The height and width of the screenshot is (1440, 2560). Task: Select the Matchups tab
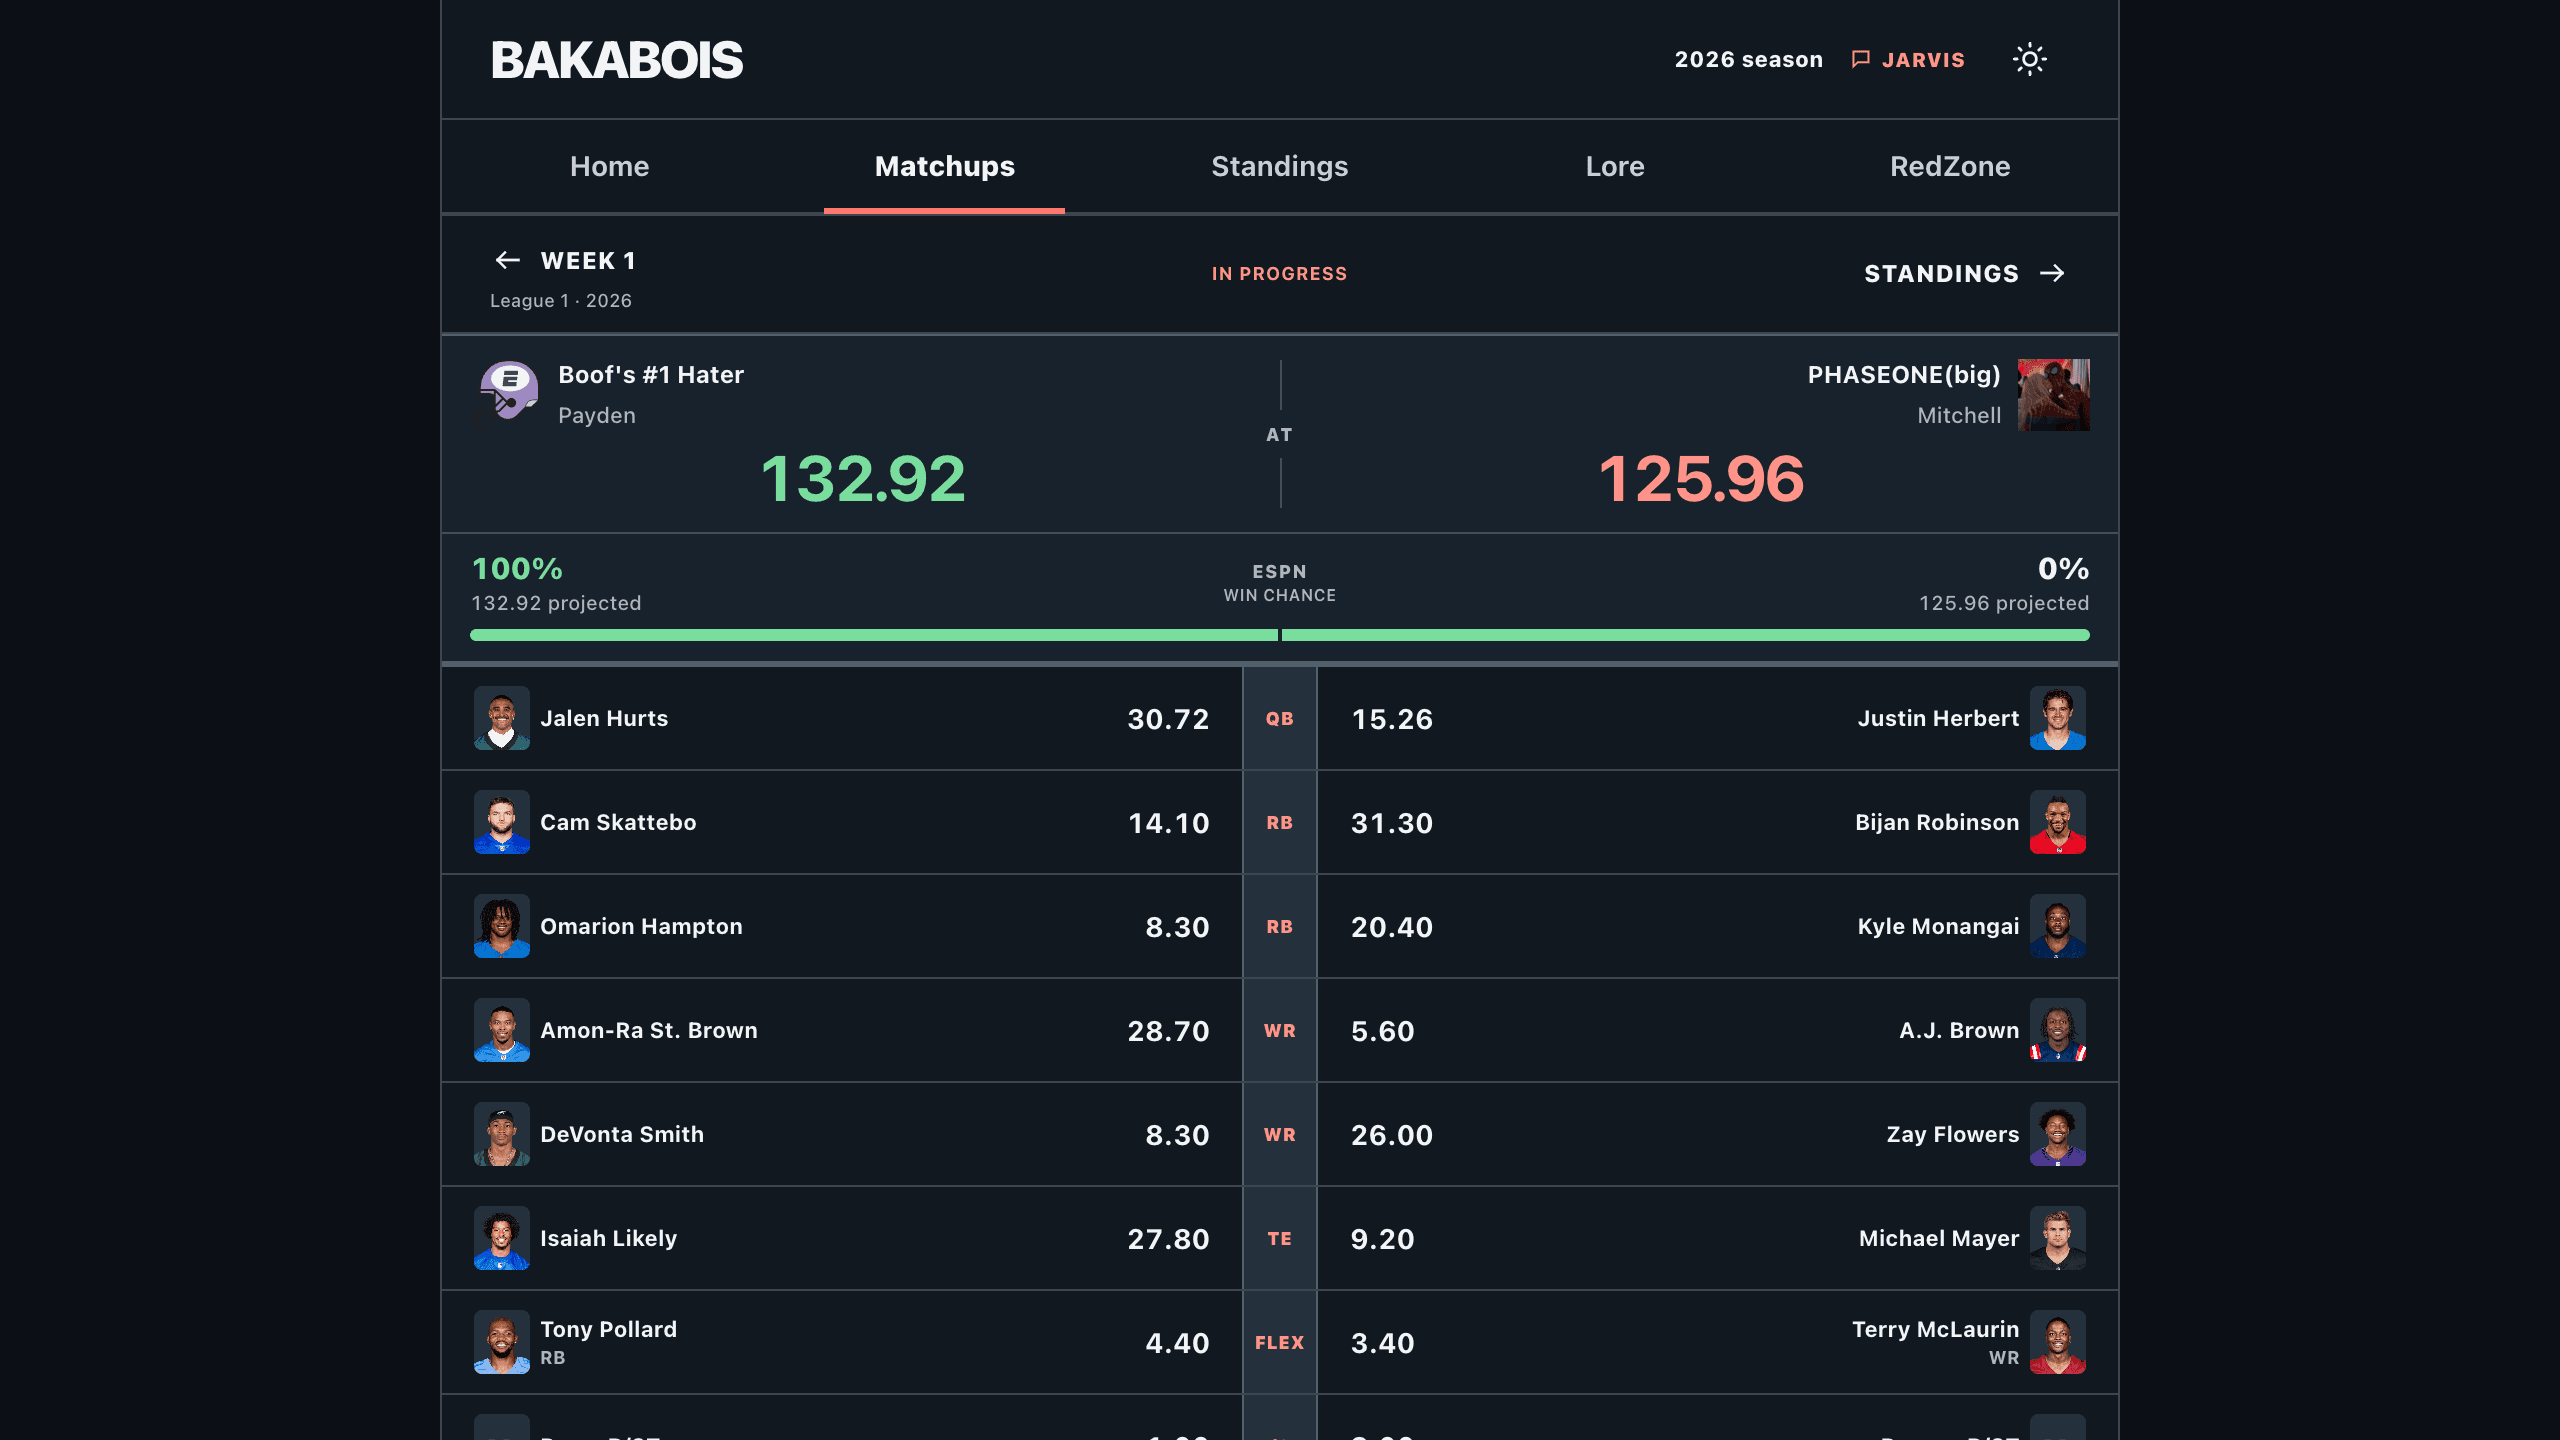pyautogui.click(x=944, y=166)
